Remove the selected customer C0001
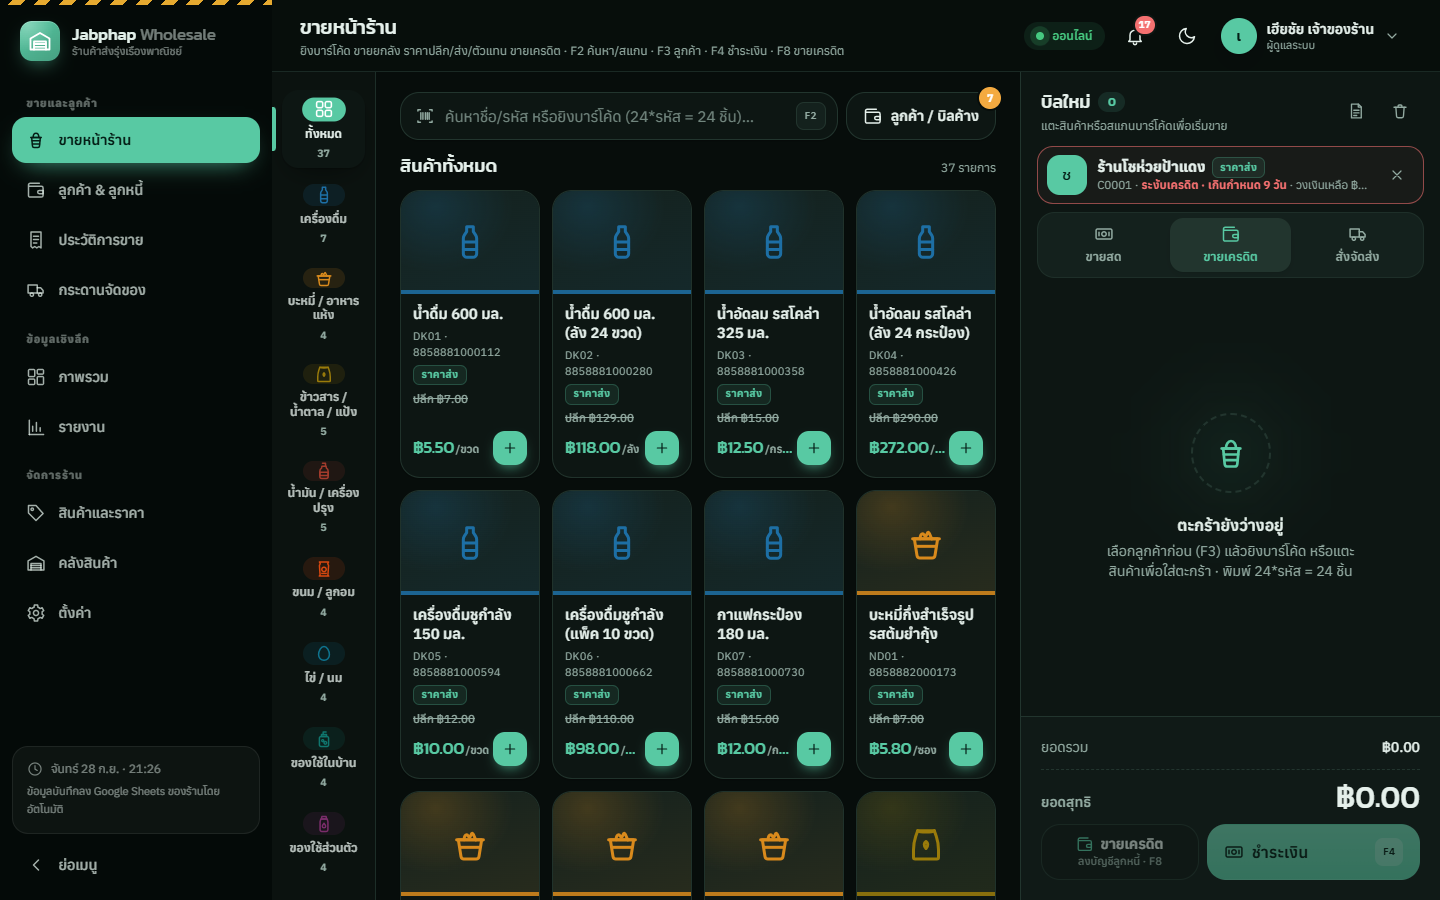The height and width of the screenshot is (900, 1440). click(1397, 175)
